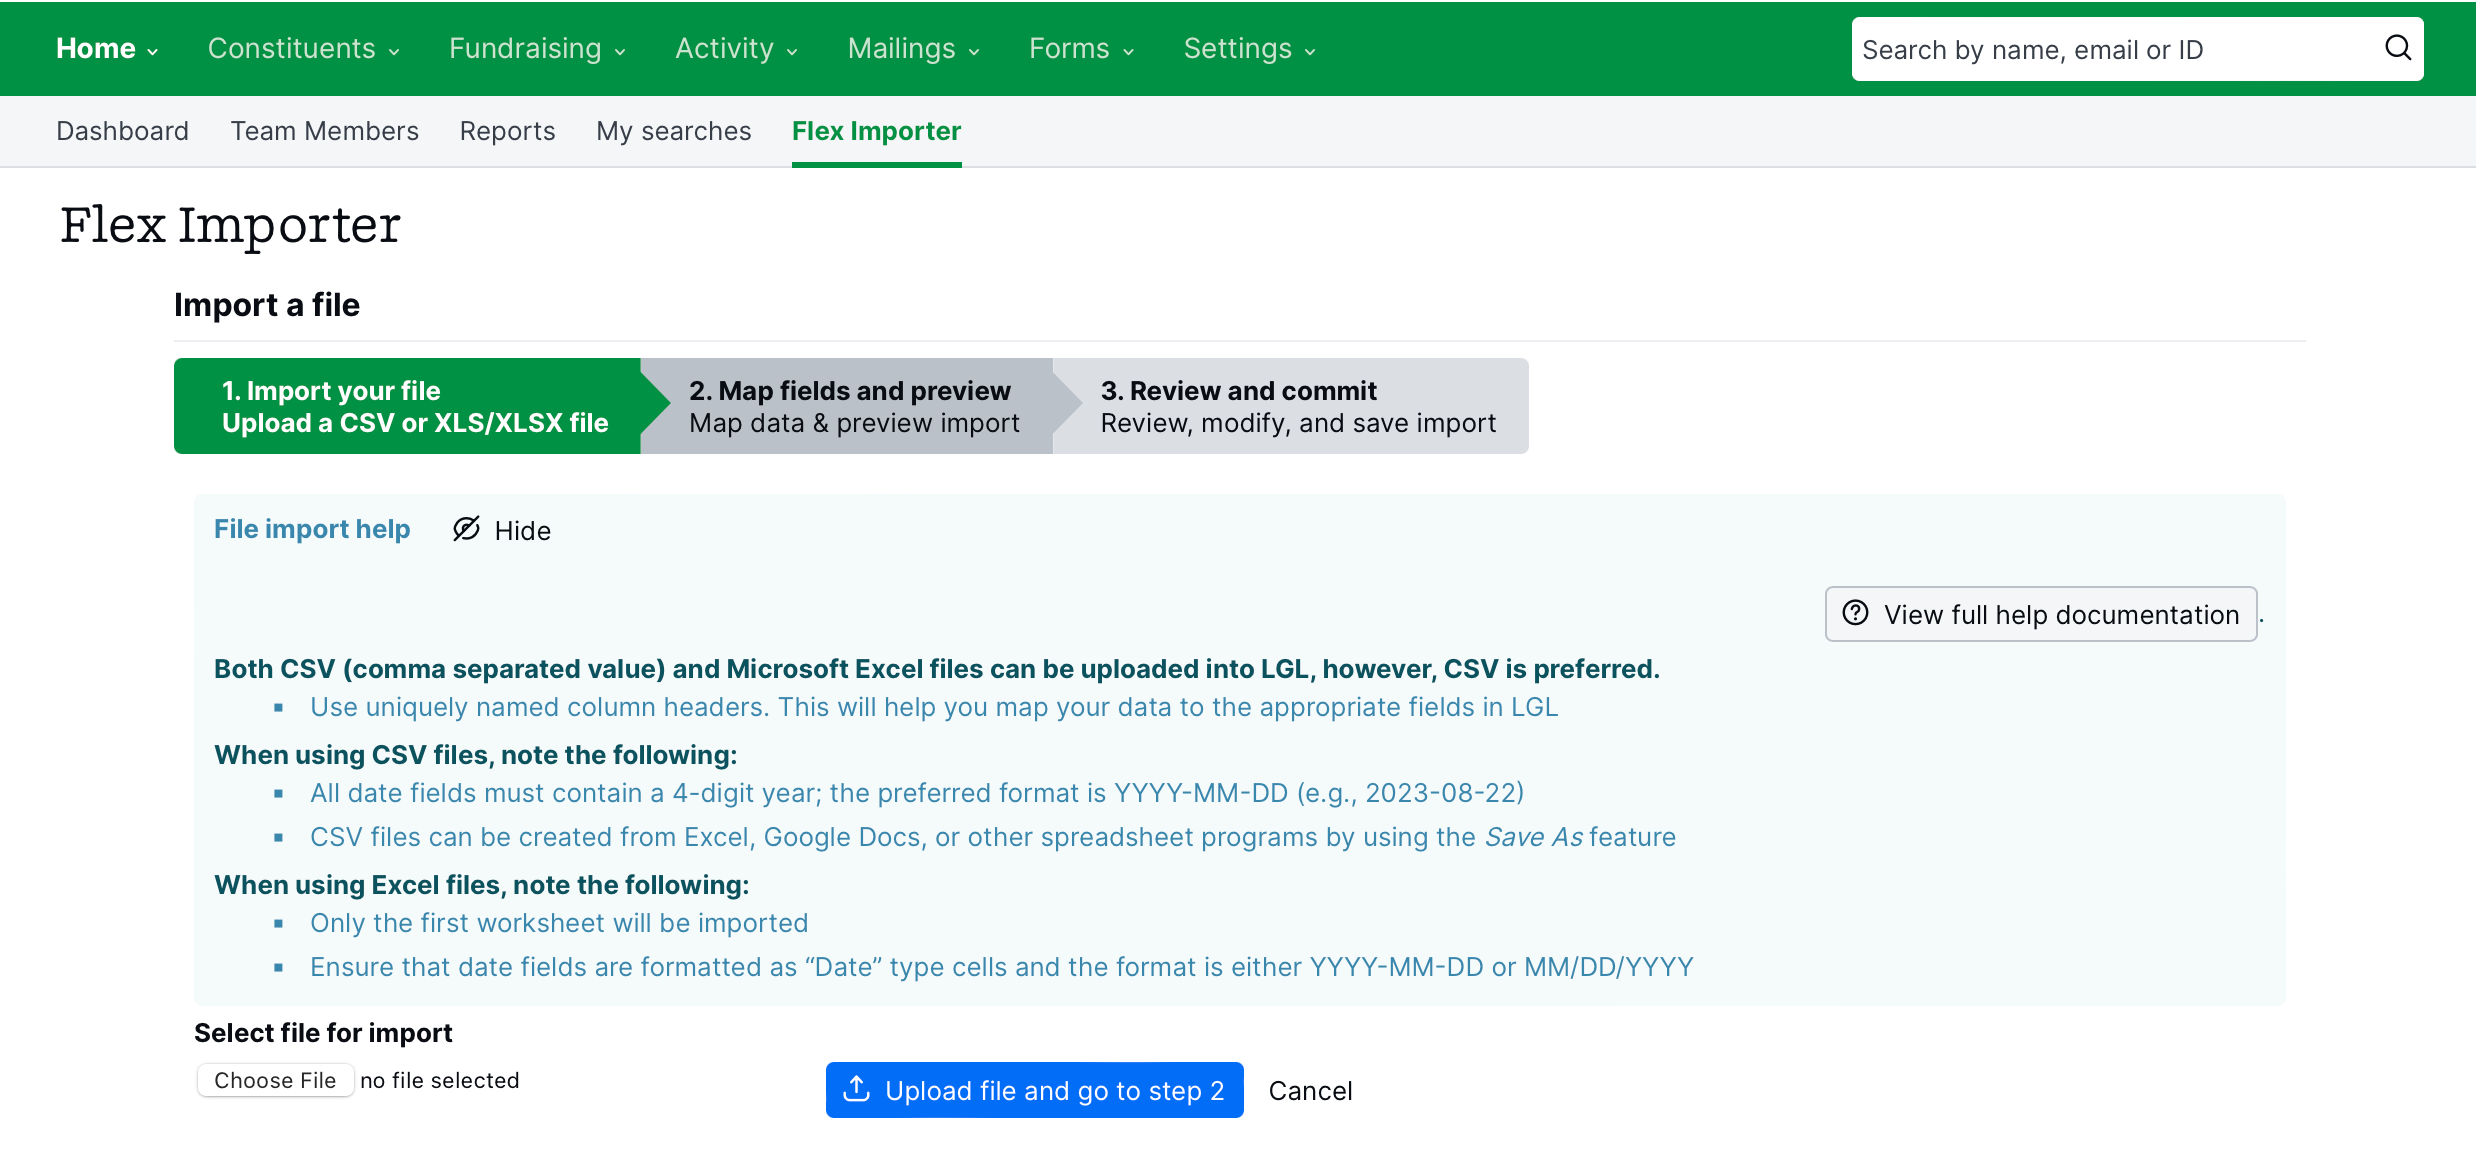Open the Mailings menu
Viewport: 2476px width, 1154px height.
click(913, 48)
